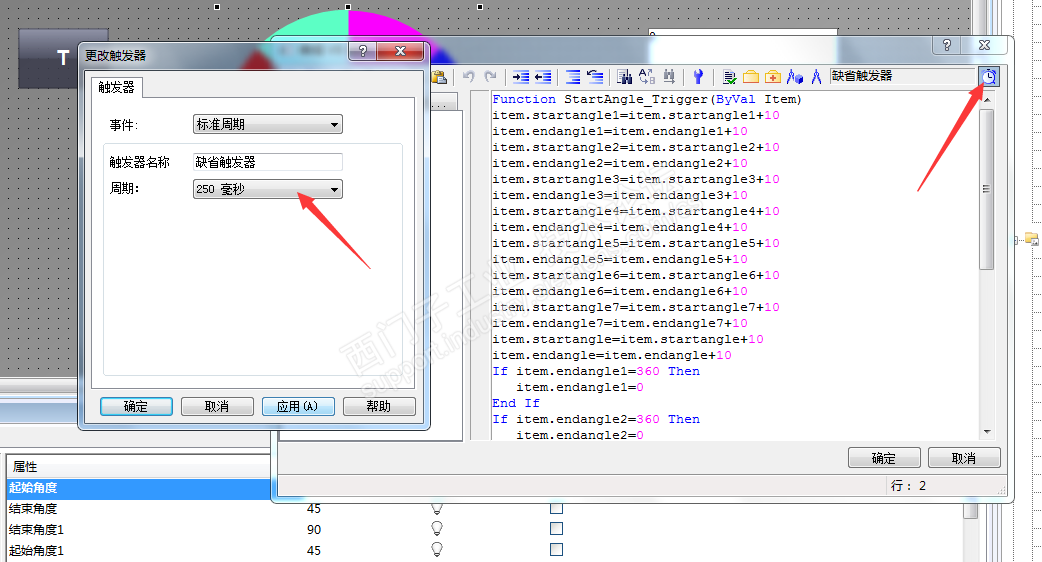This screenshot has width=1042, height=562.
Task: Toggle checkbox in the 结束角度1 row
Action: click(557, 529)
